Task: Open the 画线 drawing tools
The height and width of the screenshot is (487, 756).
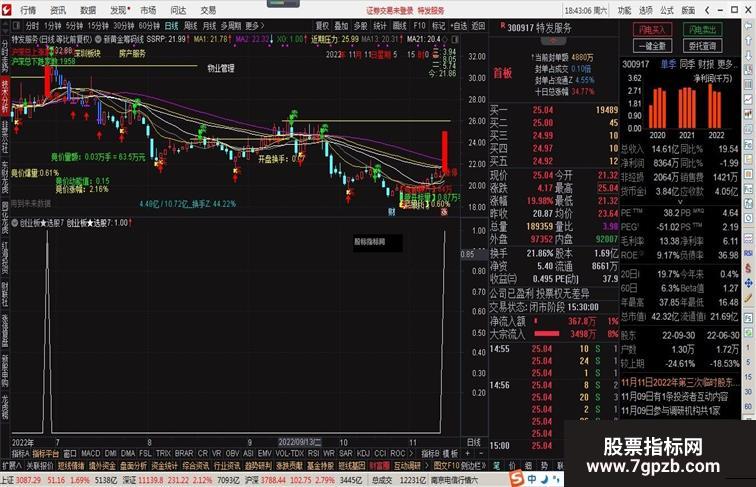Action: [x=399, y=26]
